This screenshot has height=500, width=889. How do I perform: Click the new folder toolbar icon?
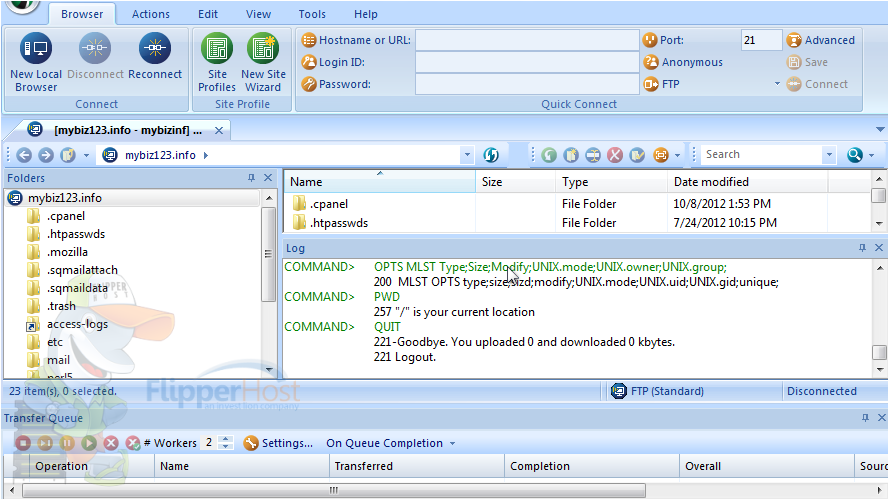click(x=571, y=155)
